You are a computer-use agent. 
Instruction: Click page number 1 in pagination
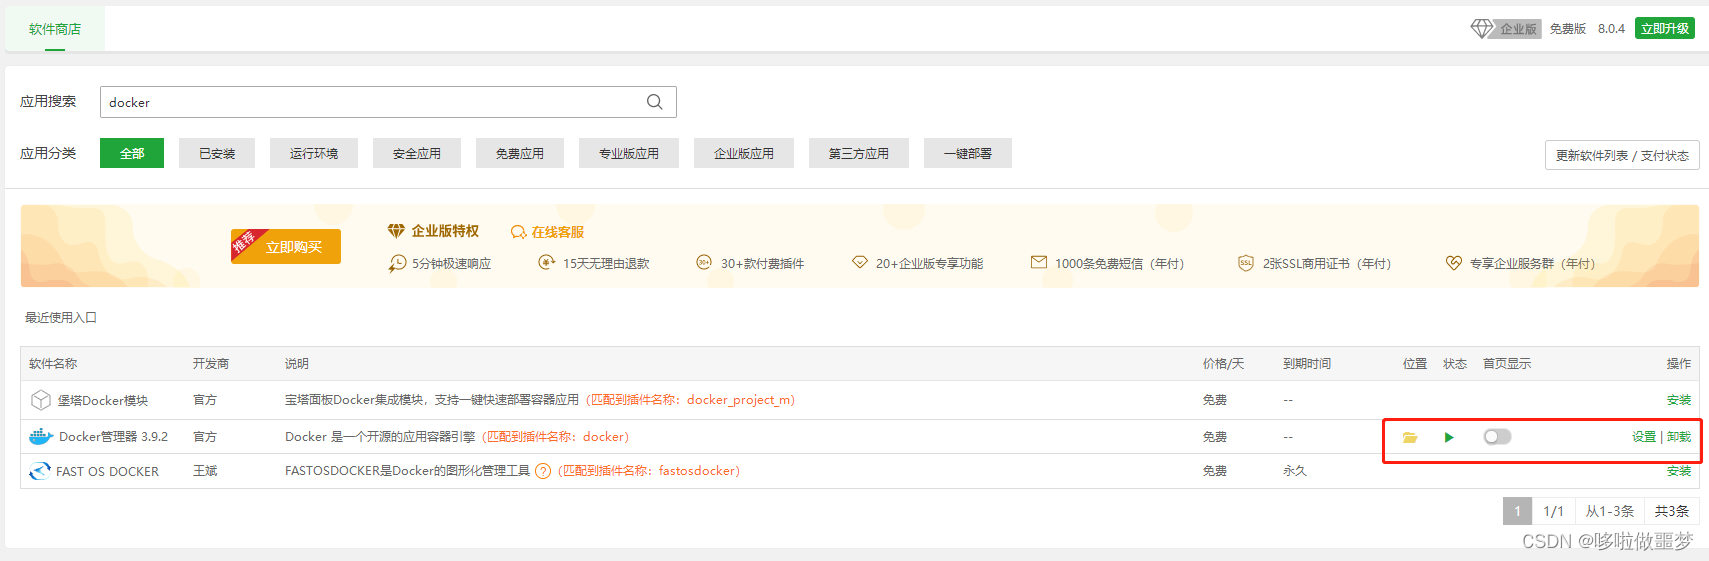click(x=1517, y=511)
